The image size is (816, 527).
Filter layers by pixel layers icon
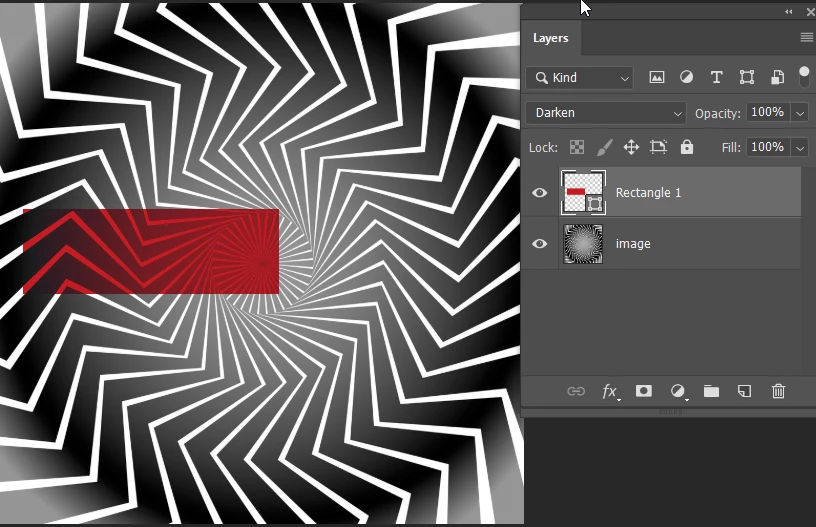click(x=657, y=78)
